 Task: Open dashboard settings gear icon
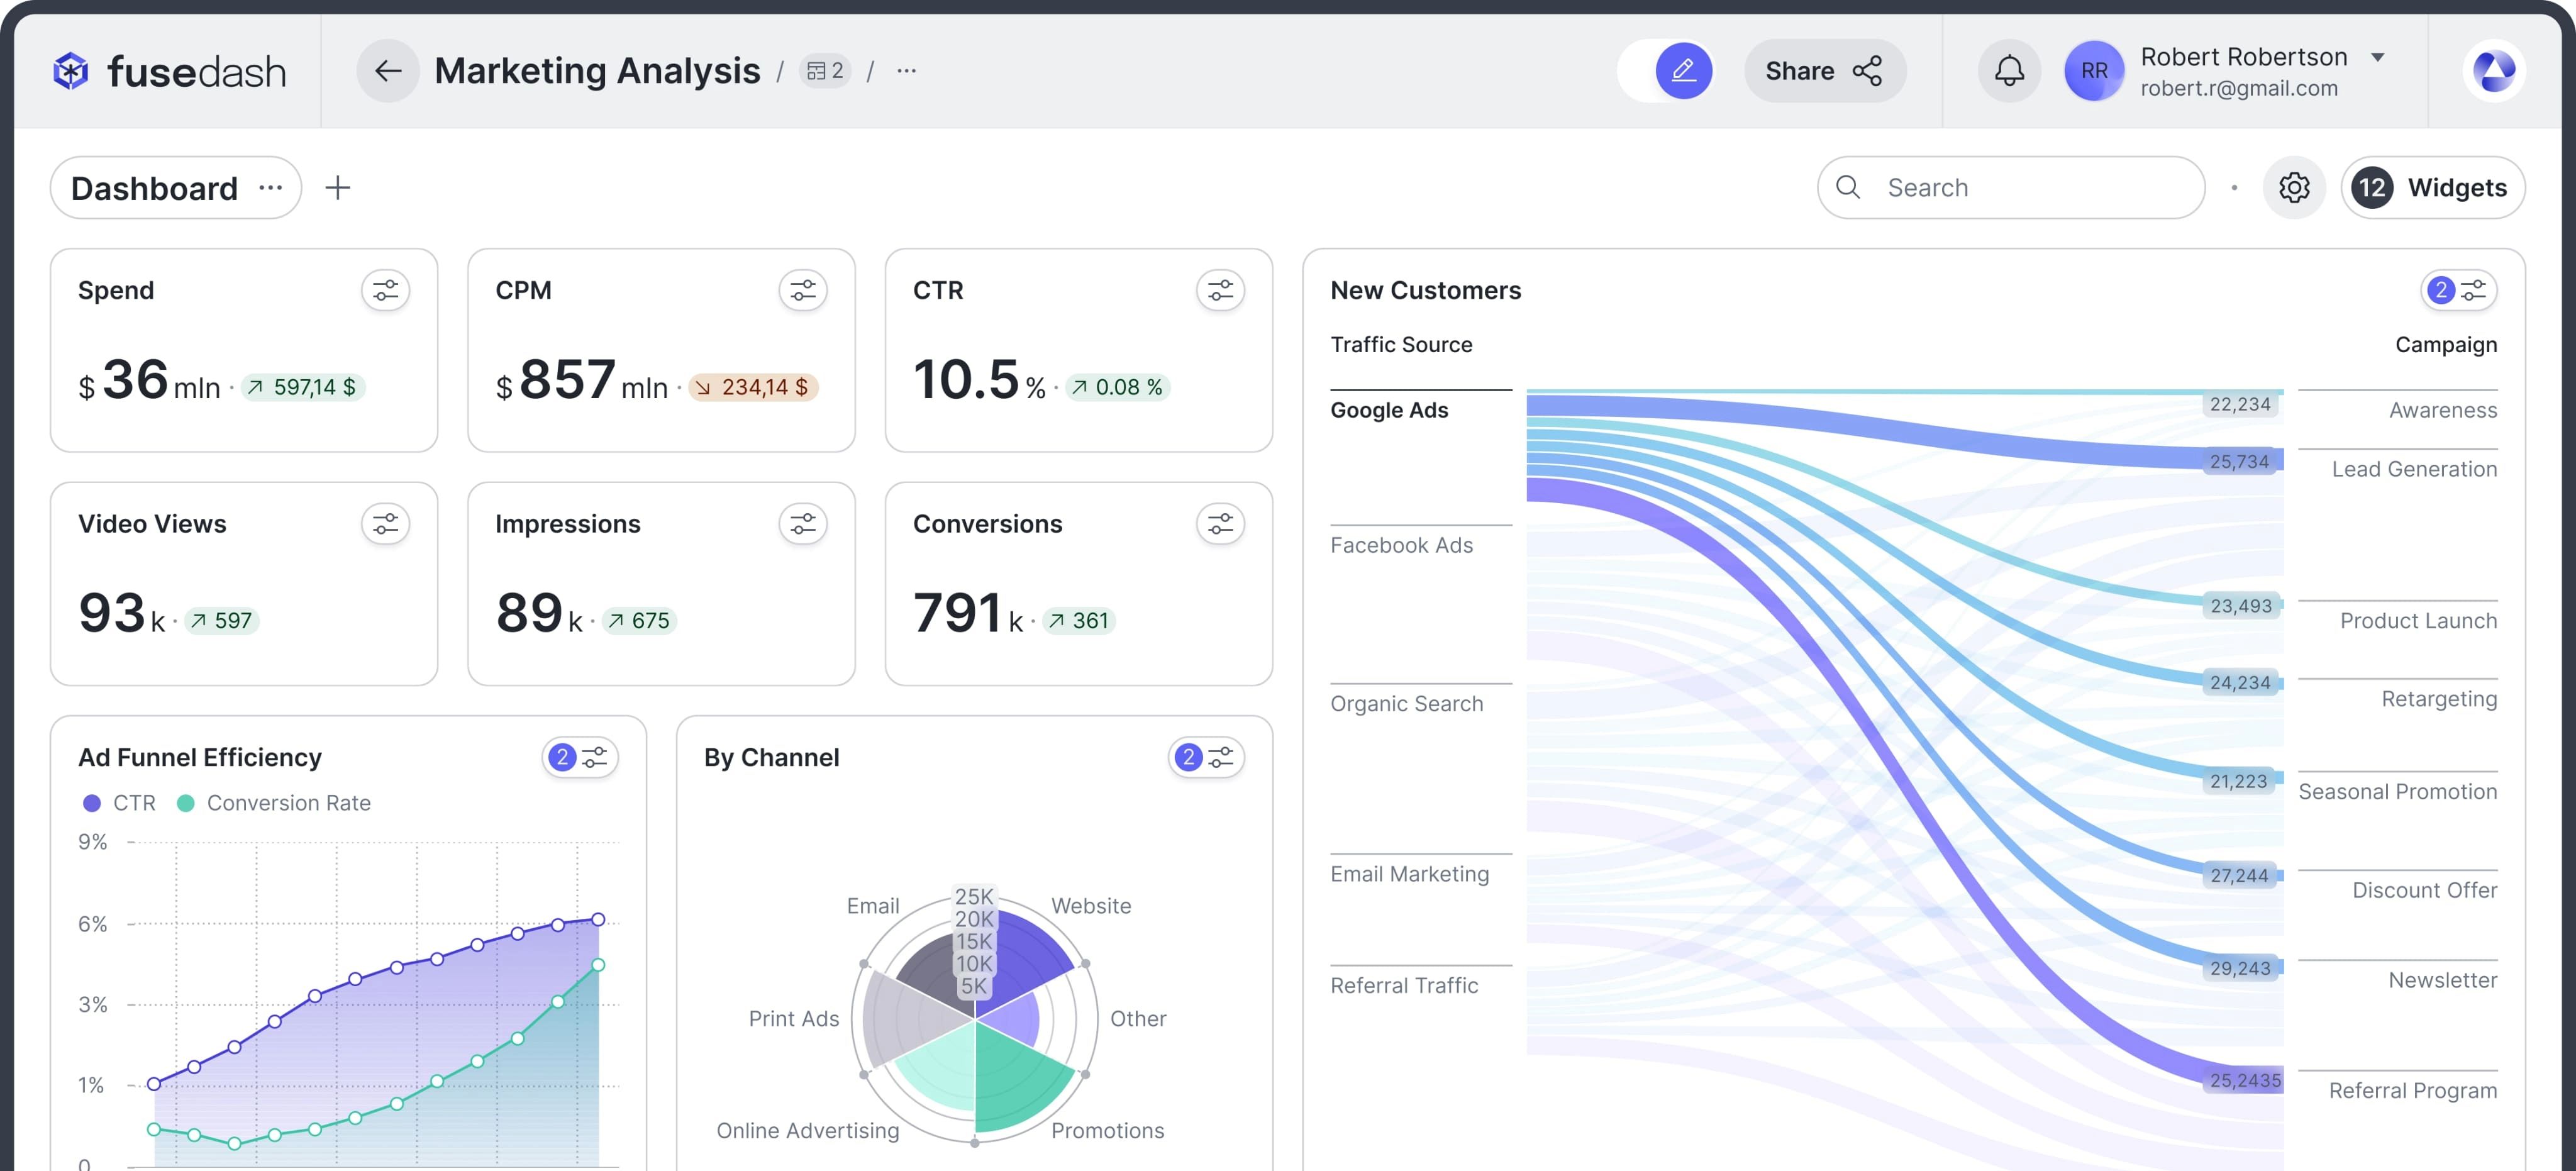coord(2294,188)
